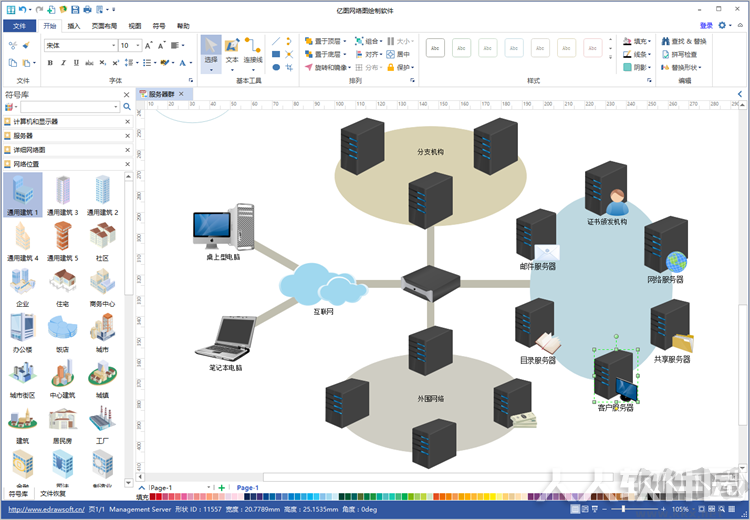
Task: Click the cut scissors icon
Action: (x=13, y=45)
